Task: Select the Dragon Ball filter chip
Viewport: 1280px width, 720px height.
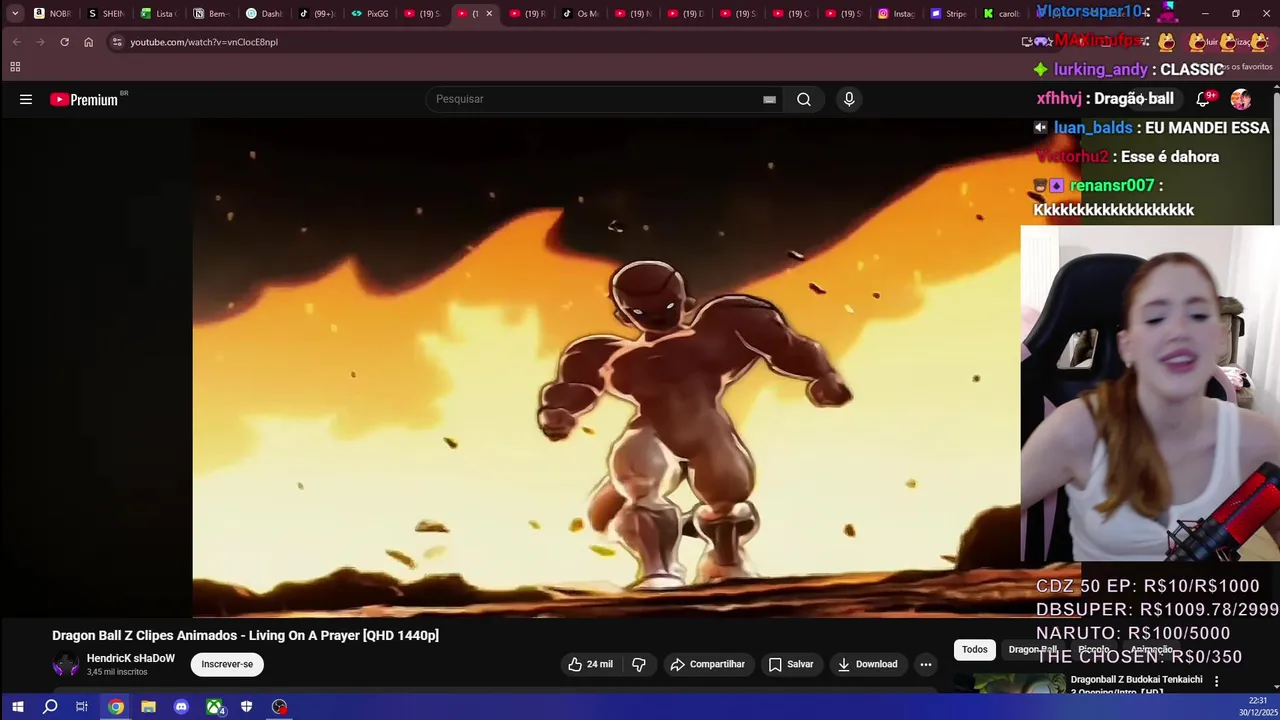Action: [1032, 650]
